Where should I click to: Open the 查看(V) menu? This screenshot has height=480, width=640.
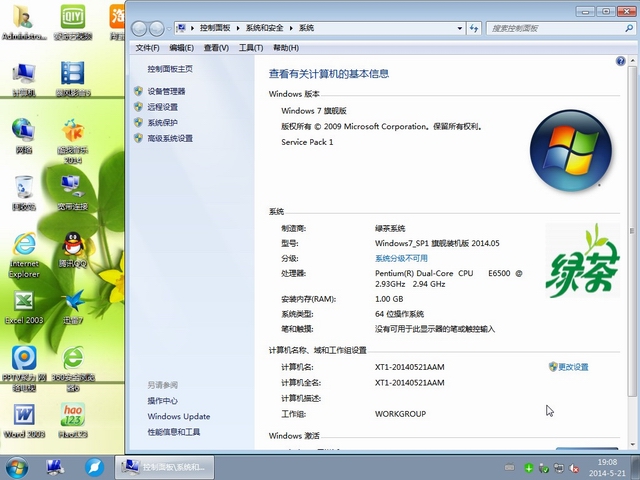(x=216, y=48)
